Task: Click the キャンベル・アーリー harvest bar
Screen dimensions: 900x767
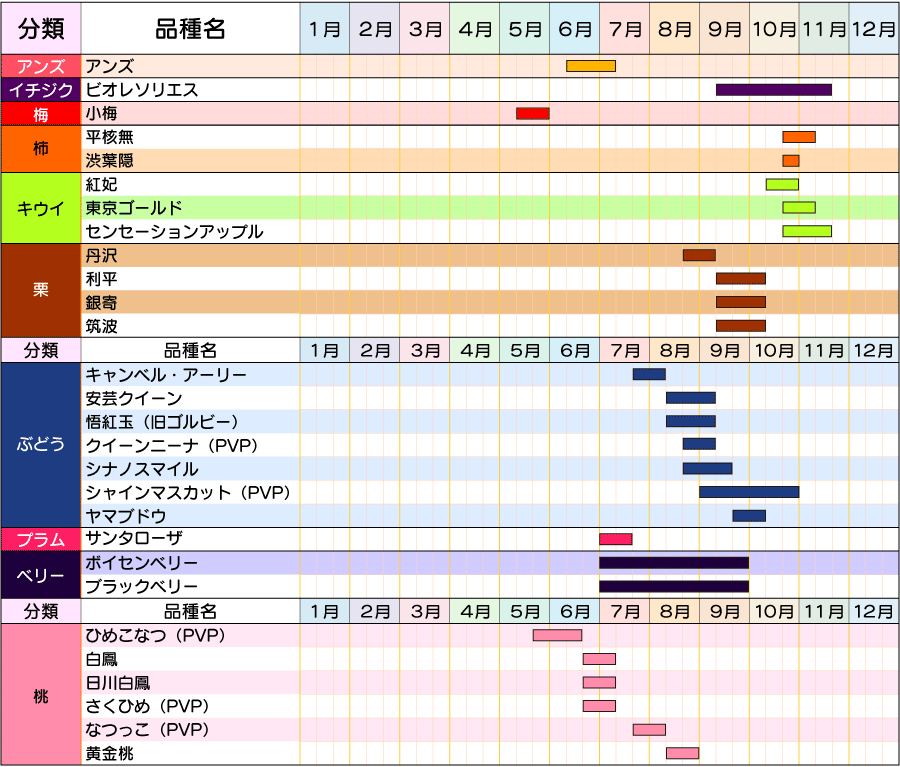Action: coord(649,374)
